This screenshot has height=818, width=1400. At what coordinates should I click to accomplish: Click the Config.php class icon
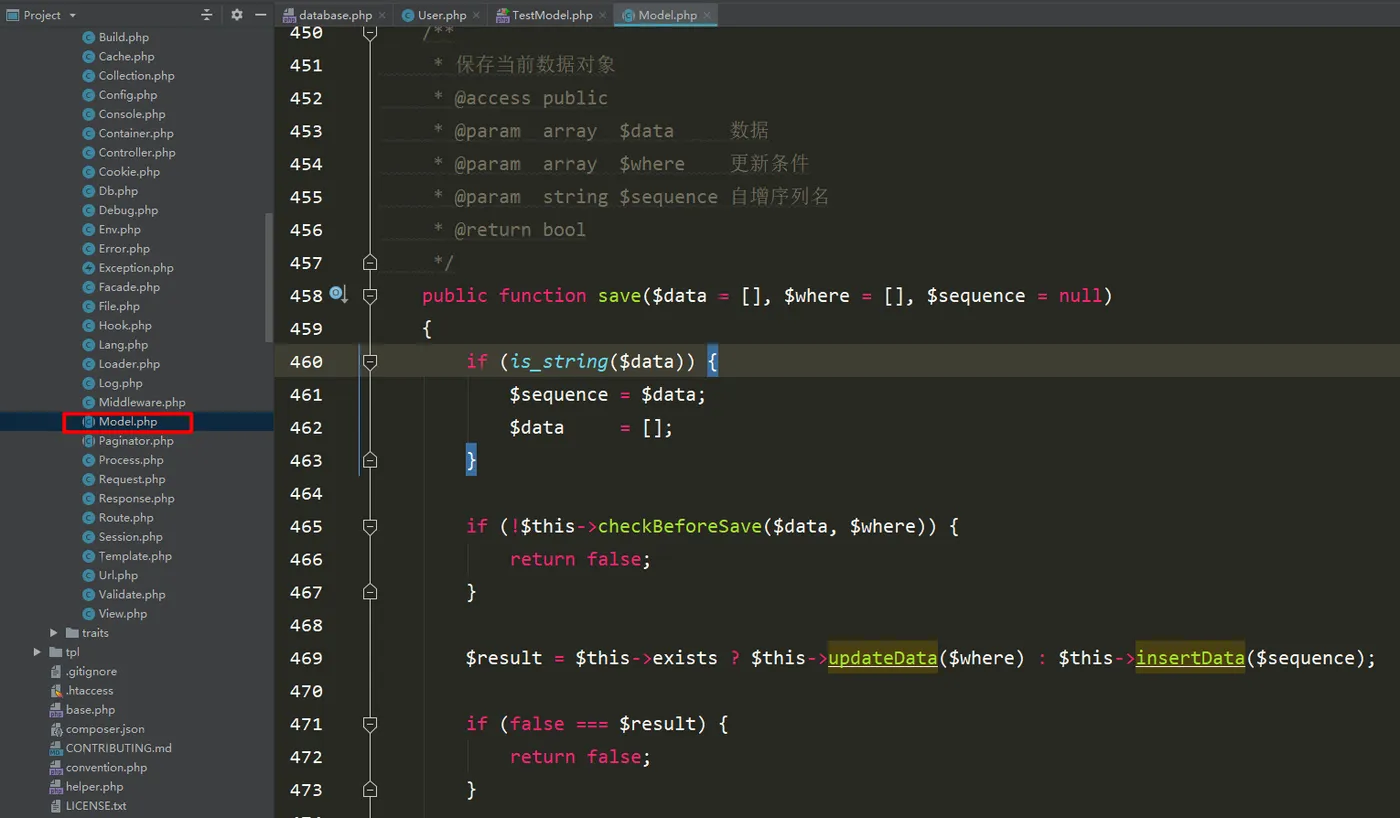(x=88, y=95)
